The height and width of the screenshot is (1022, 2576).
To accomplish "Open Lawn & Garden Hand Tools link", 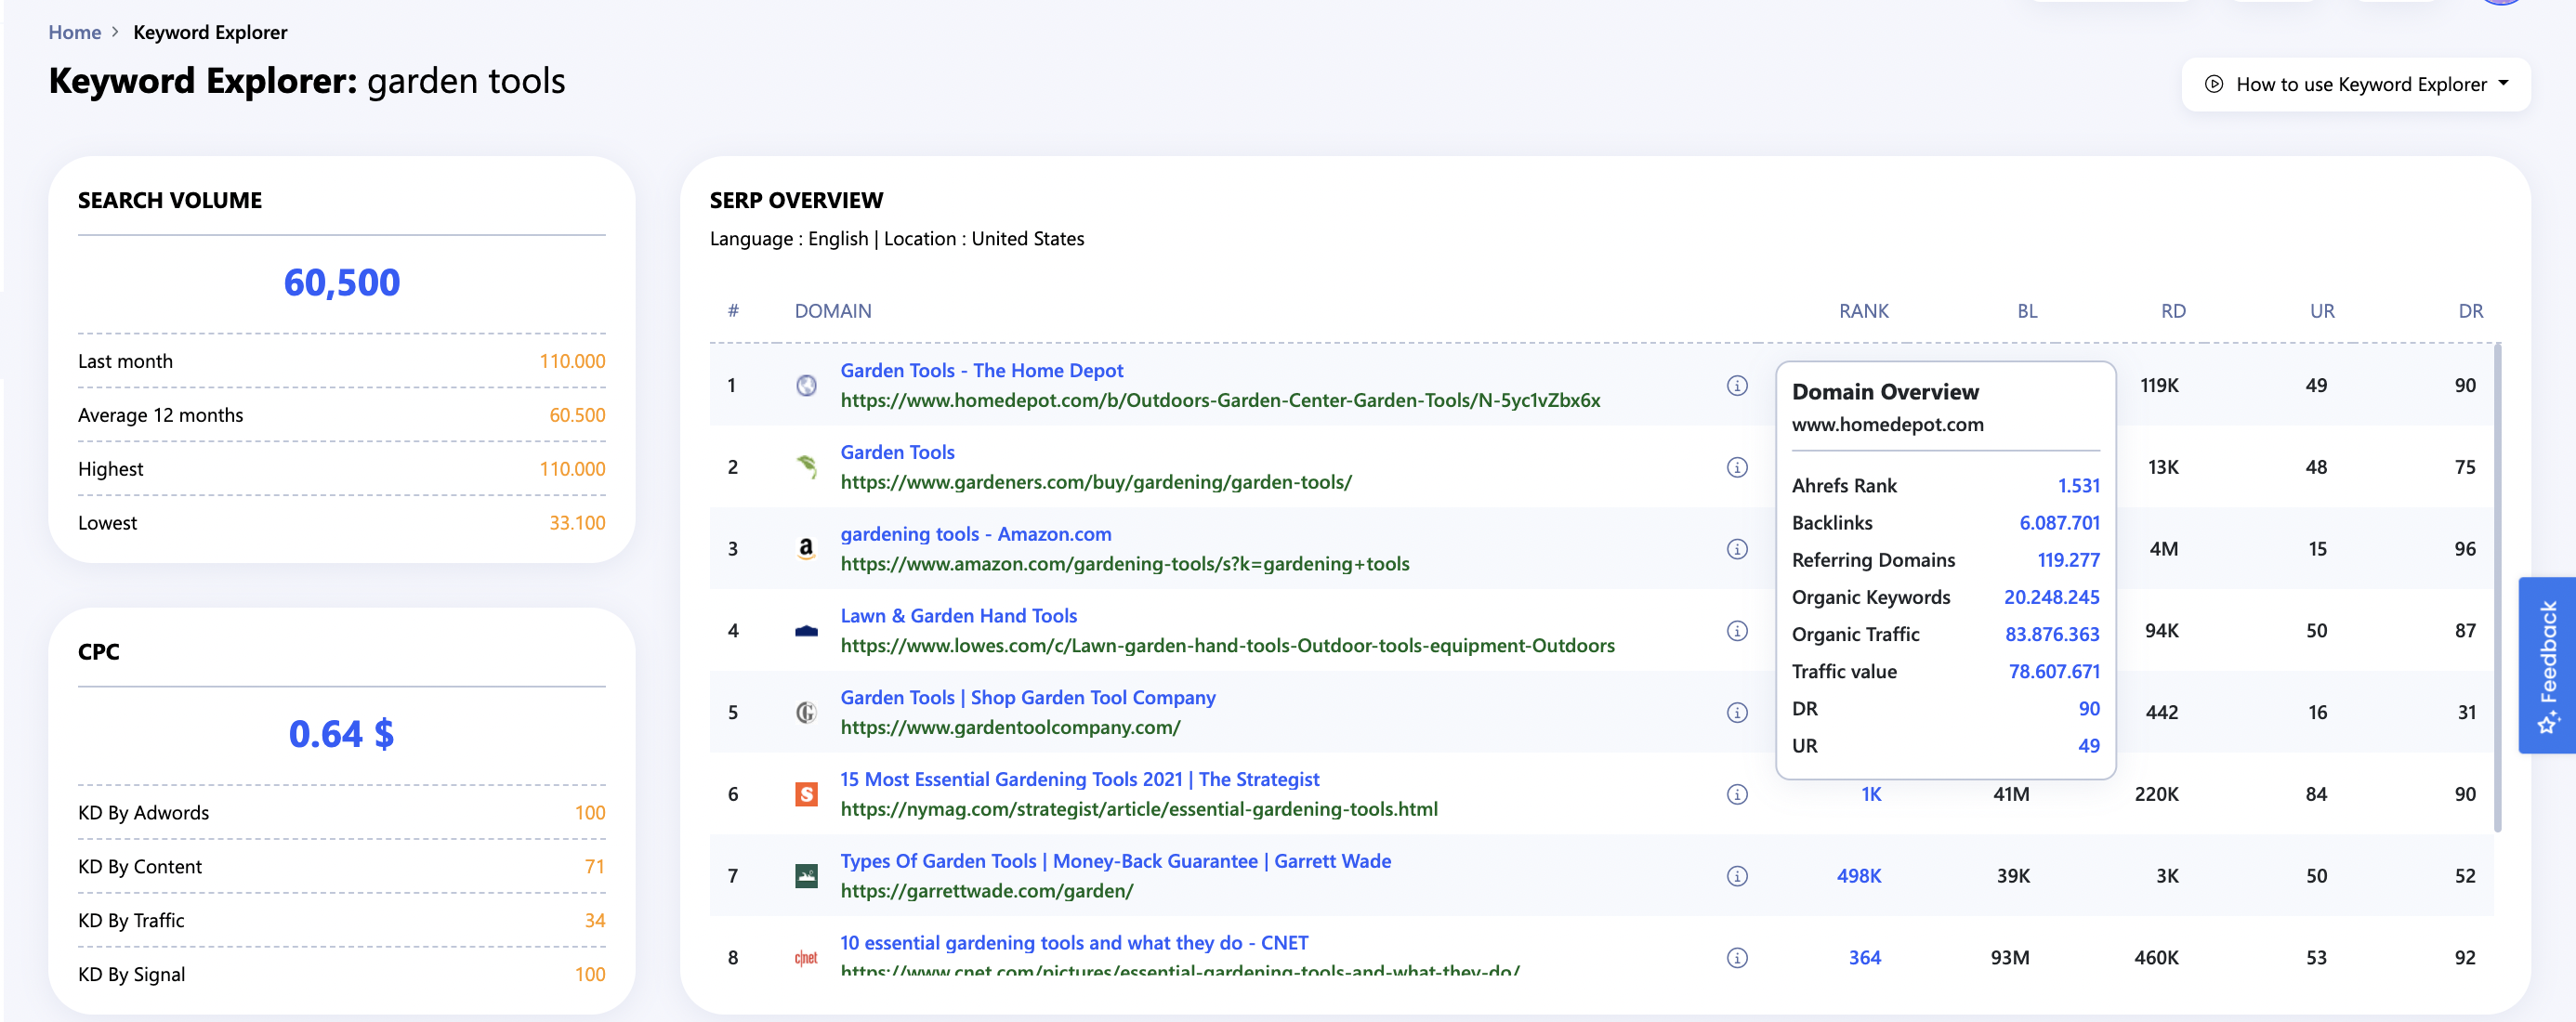I will [958, 616].
